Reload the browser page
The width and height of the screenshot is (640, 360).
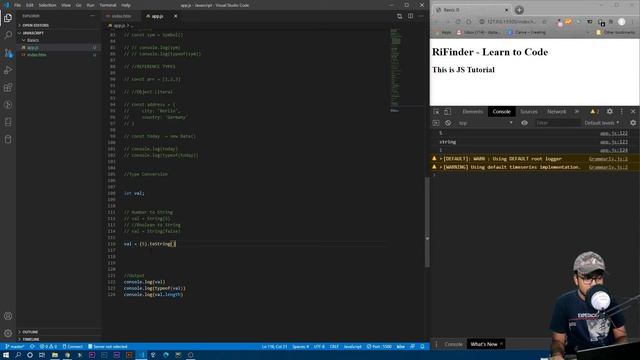458,22
